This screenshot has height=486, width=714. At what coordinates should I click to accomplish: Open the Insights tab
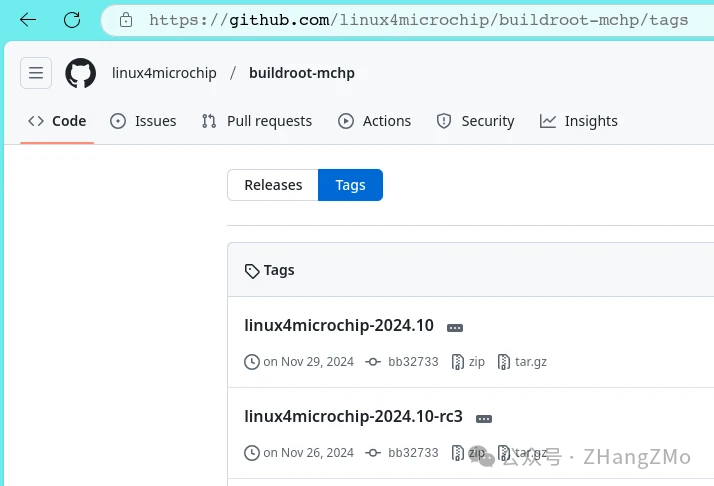(x=579, y=121)
